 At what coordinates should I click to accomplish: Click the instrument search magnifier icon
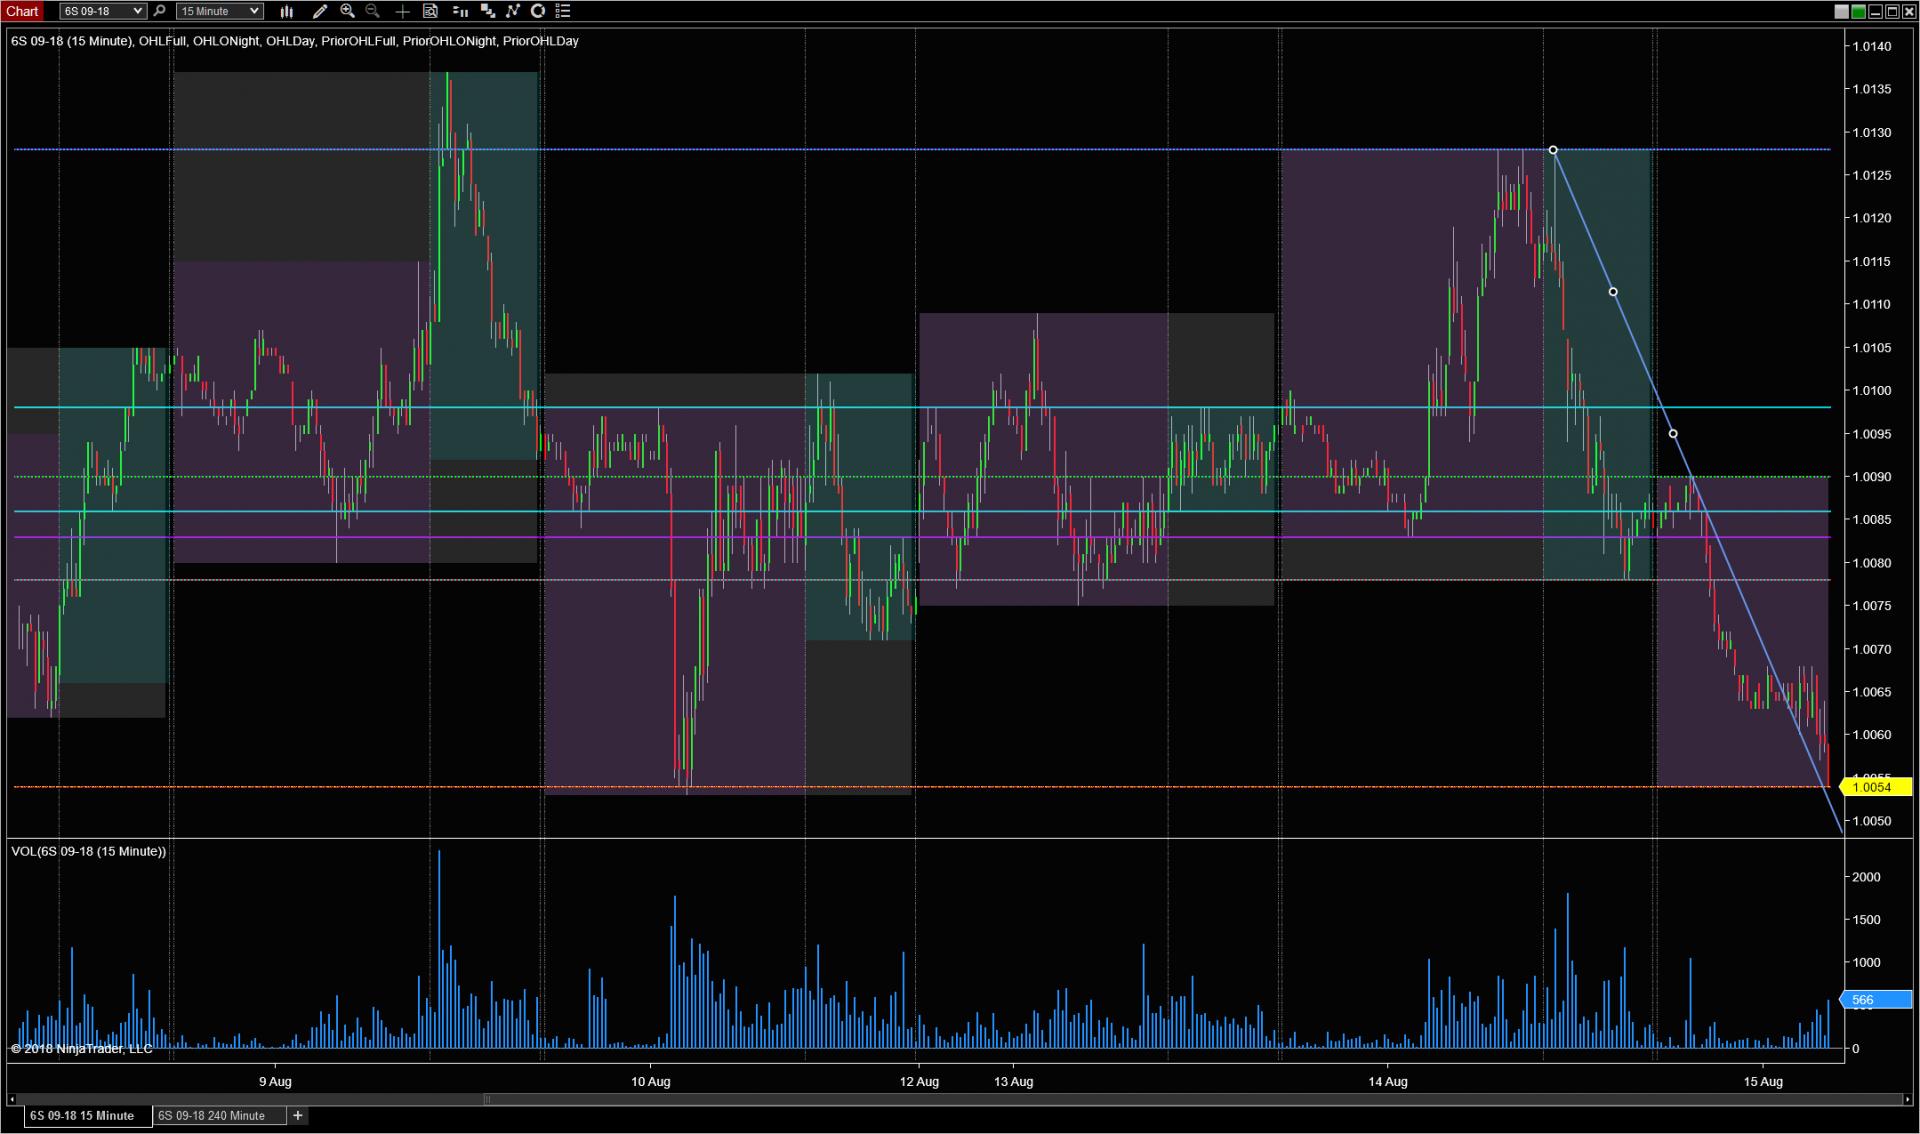(x=160, y=11)
